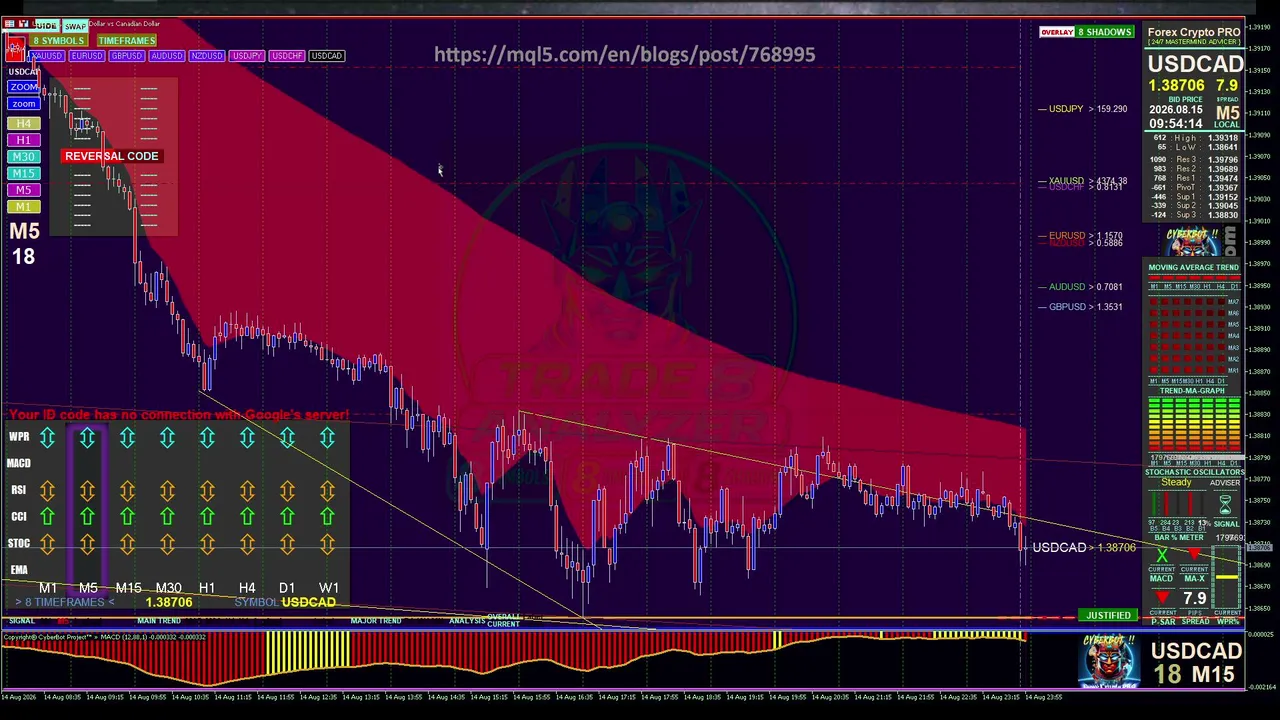The image size is (1280, 720).
Task: Click the candlestick chart icon
Action: pyautogui.click(x=14, y=48)
